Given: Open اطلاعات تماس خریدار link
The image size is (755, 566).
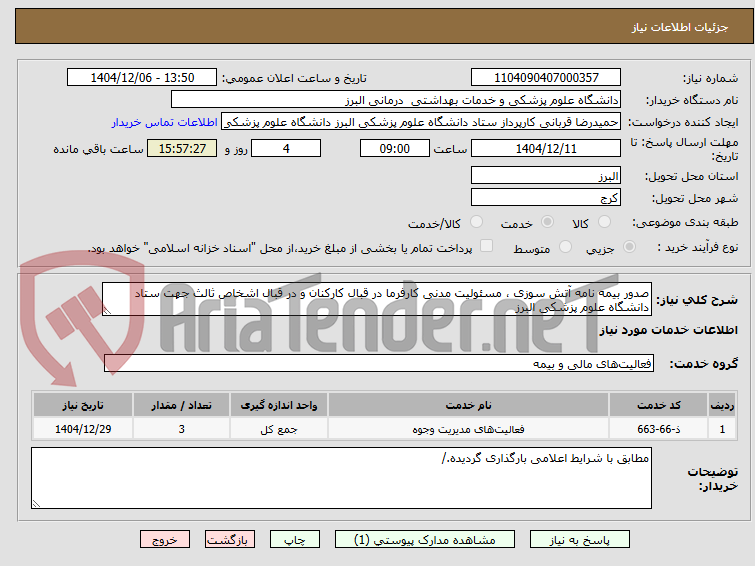Looking at the screenshot, I should (165, 122).
